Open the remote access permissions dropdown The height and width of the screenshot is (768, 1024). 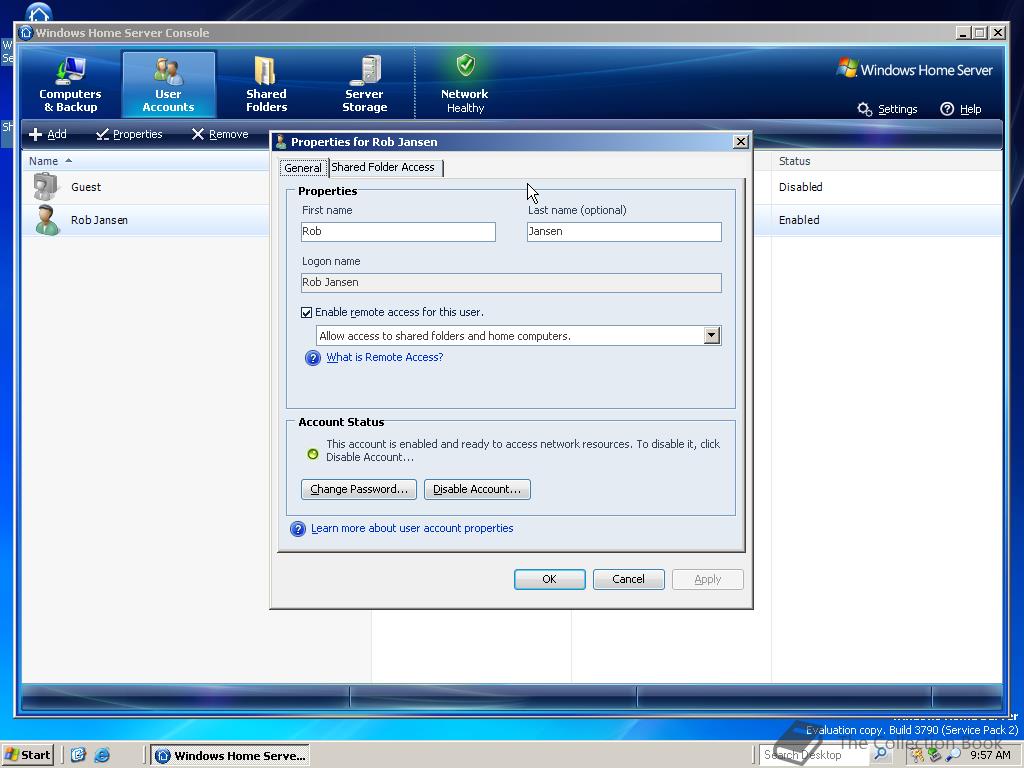pos(711,335)
